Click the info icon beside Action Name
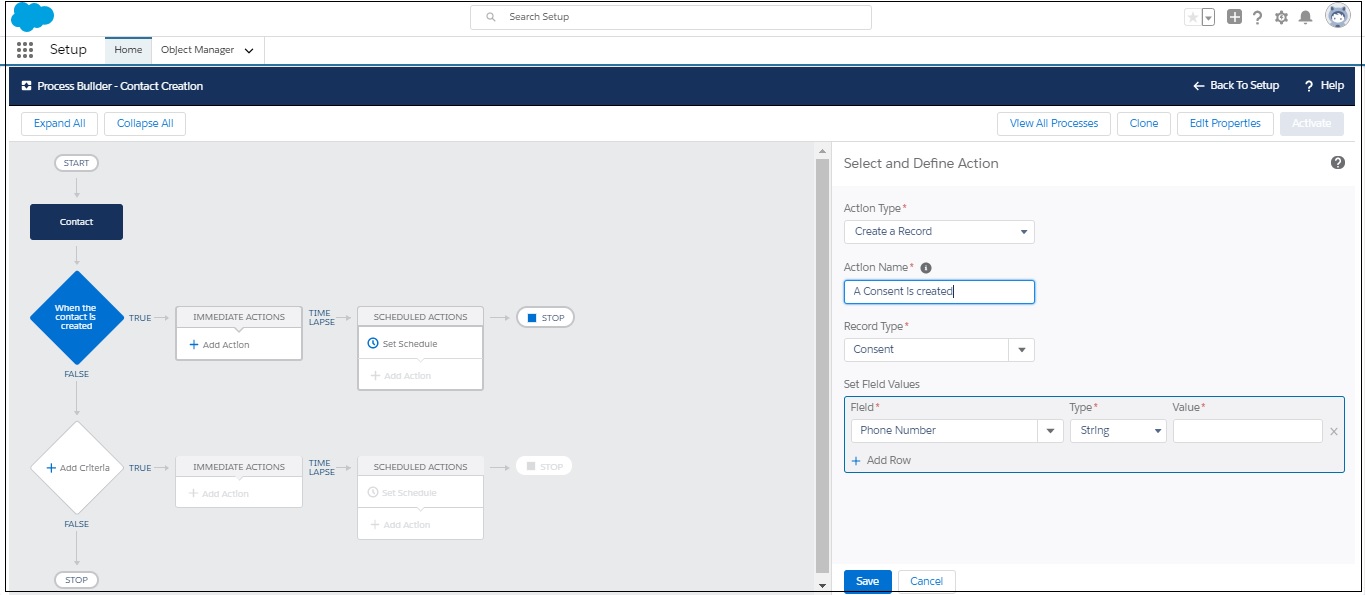Screen dimensions: 1365x595 (x=926, y=268)
